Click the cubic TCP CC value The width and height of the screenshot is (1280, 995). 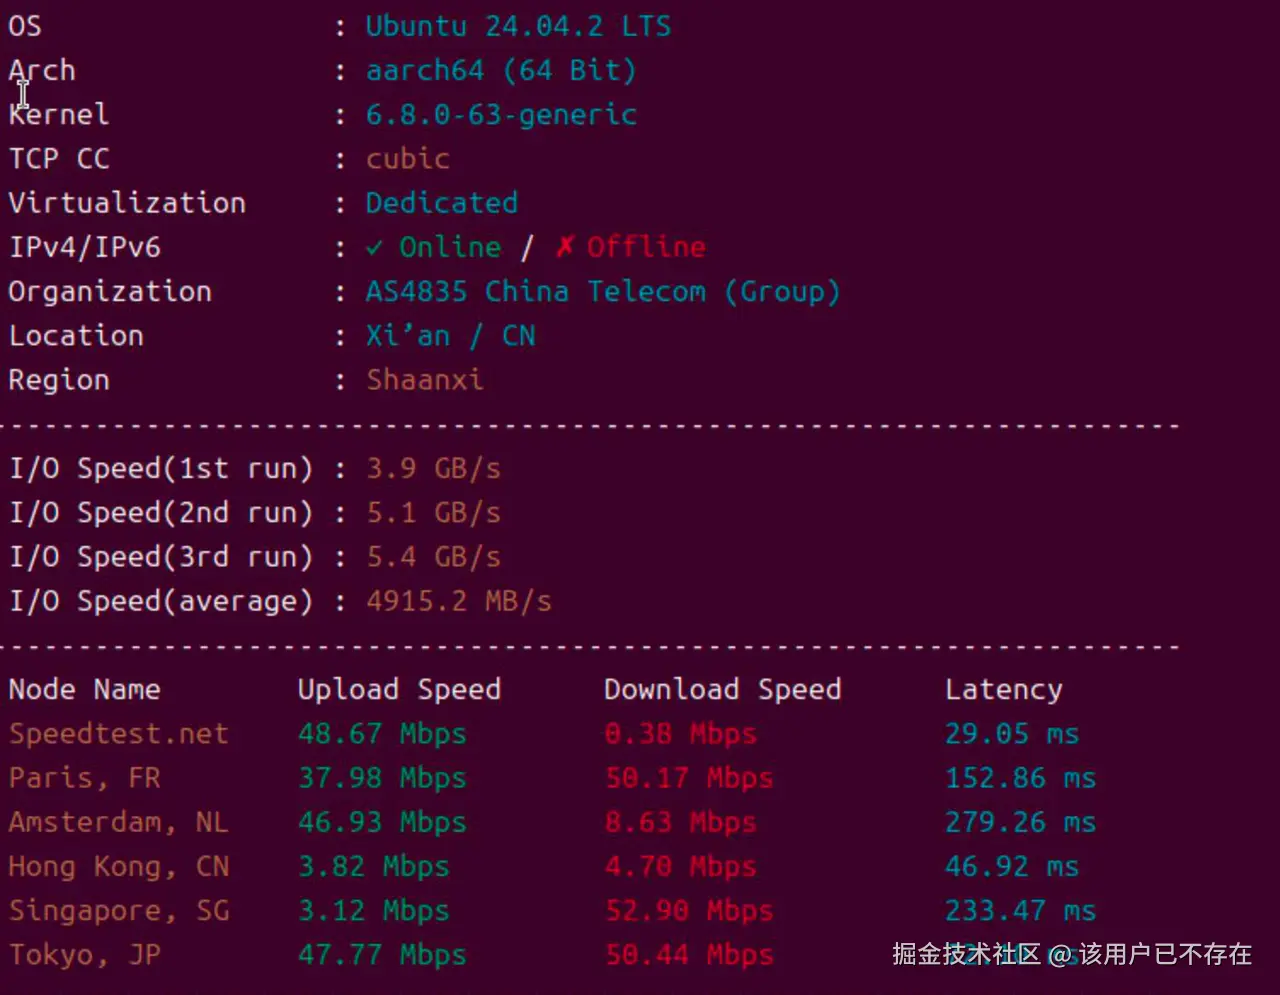[407, 159]
